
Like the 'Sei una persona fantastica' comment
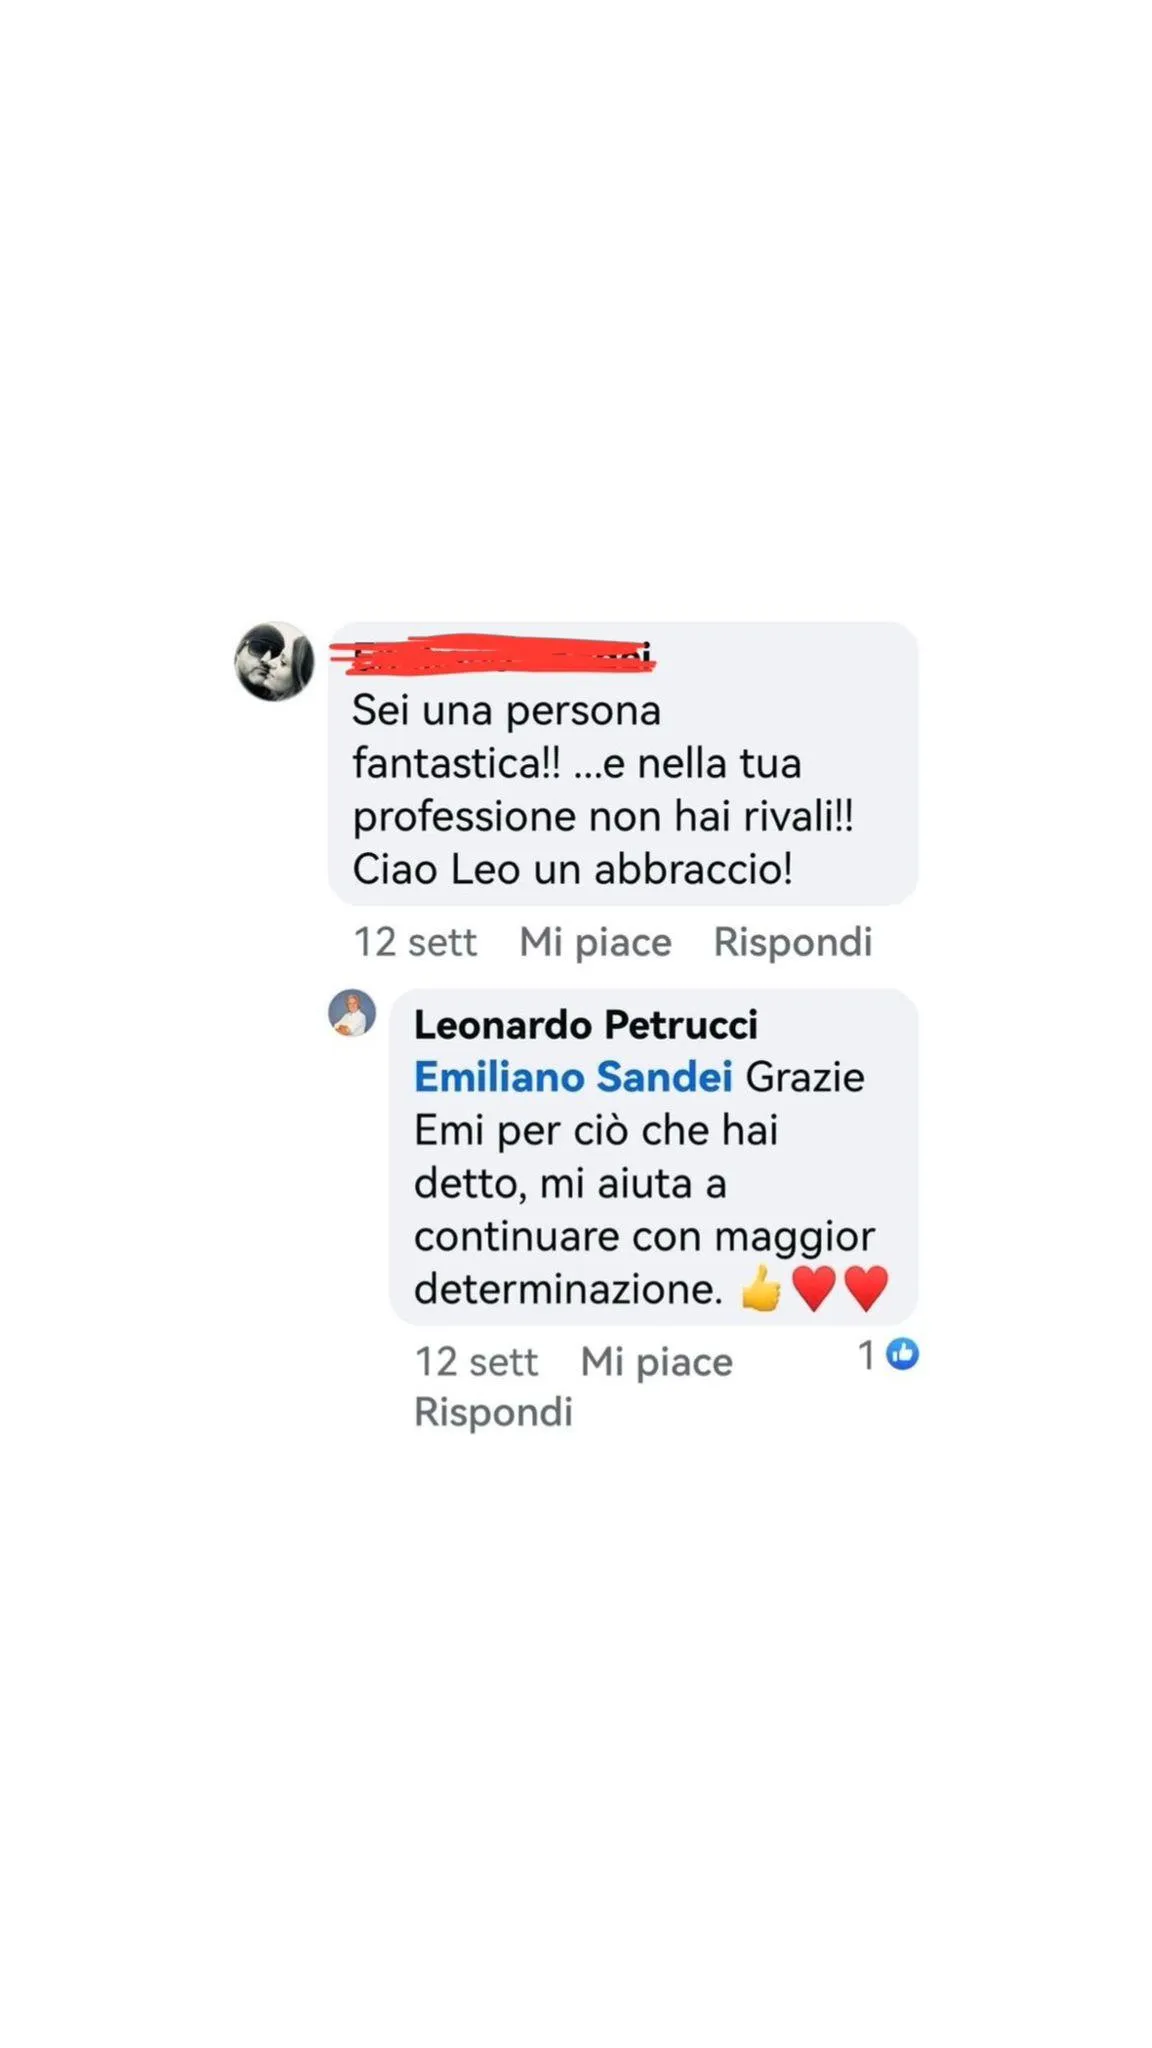tap(595, 942)
